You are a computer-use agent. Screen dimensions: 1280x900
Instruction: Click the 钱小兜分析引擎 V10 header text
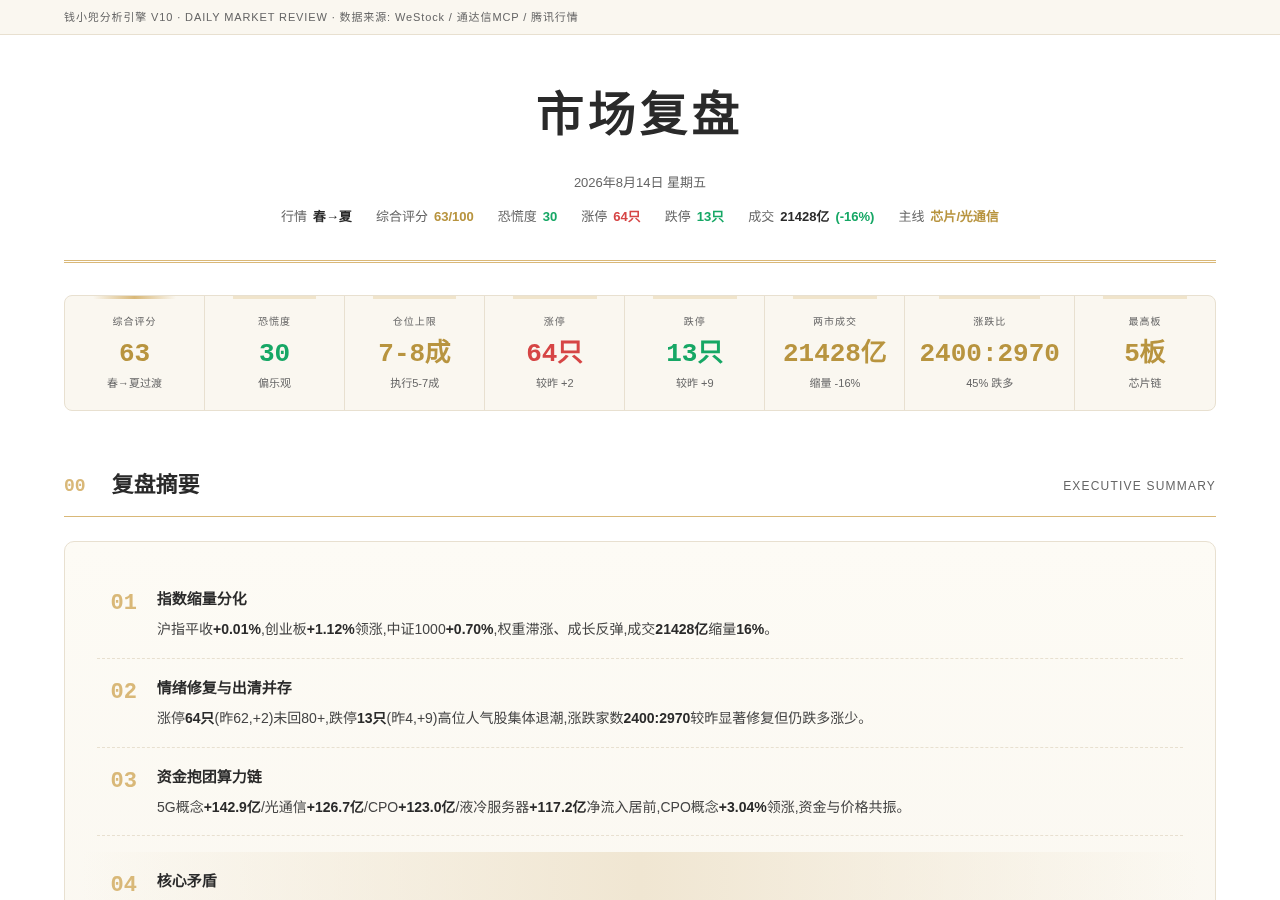118,17
